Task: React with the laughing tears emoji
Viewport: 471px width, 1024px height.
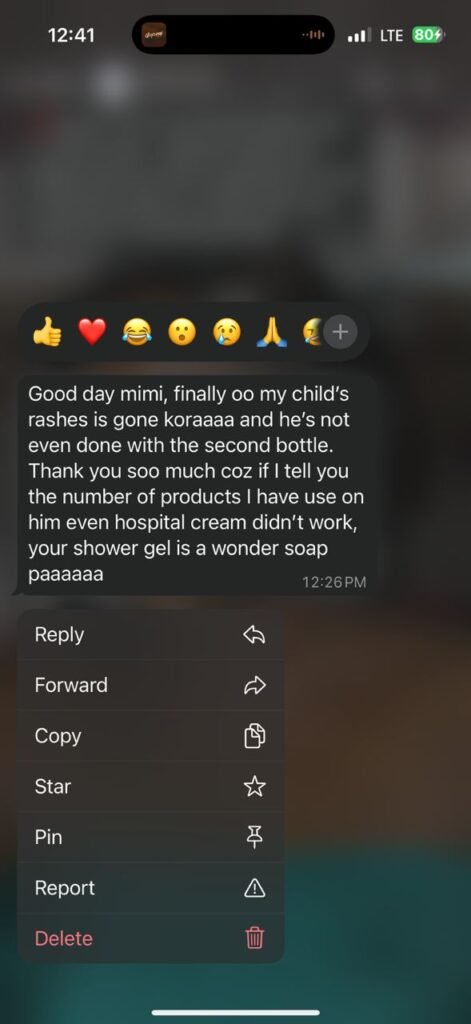Action: [137, 334]
